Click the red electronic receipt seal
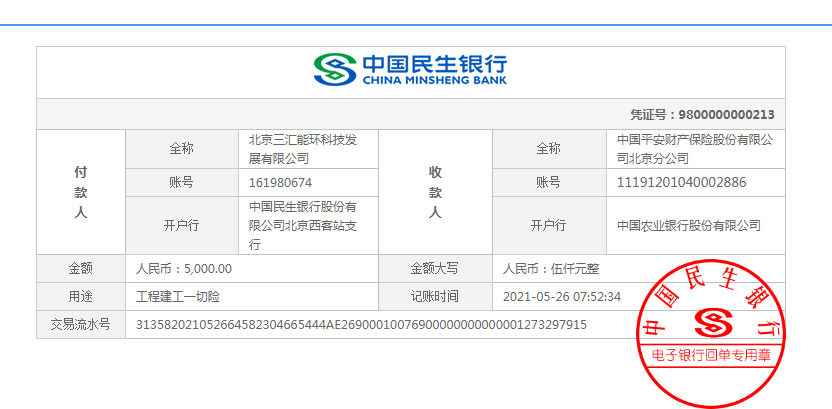Screen dimensions: 832x409 (710, 334)
